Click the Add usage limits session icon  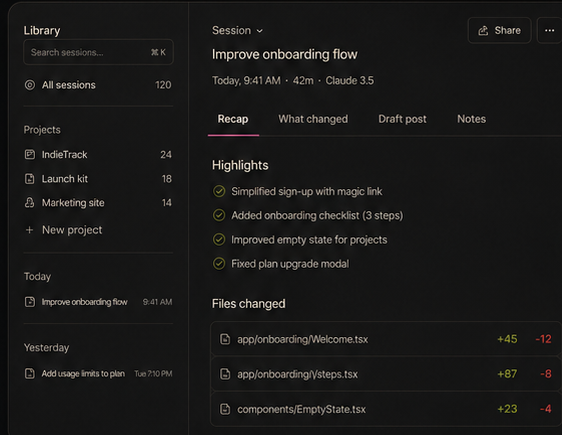click(30, 373)
